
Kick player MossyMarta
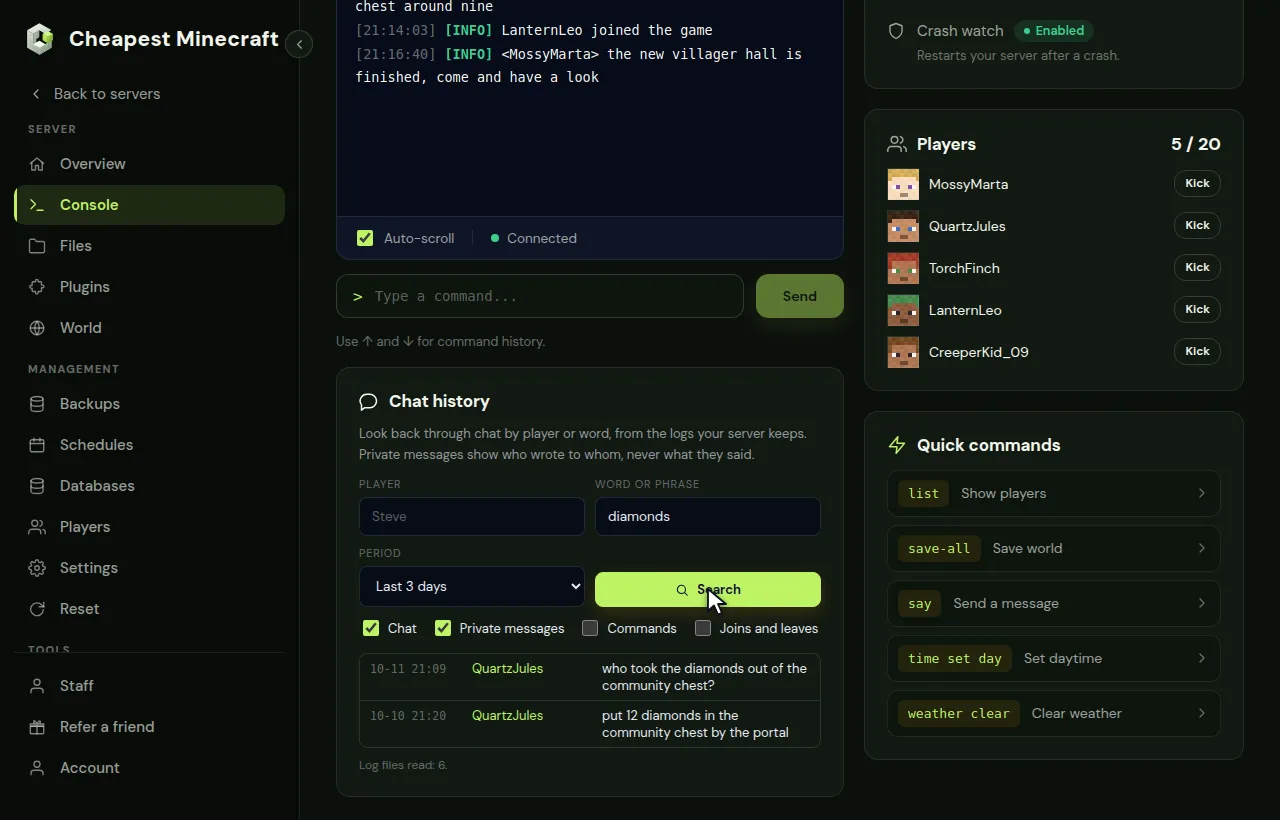point(1197,184)
